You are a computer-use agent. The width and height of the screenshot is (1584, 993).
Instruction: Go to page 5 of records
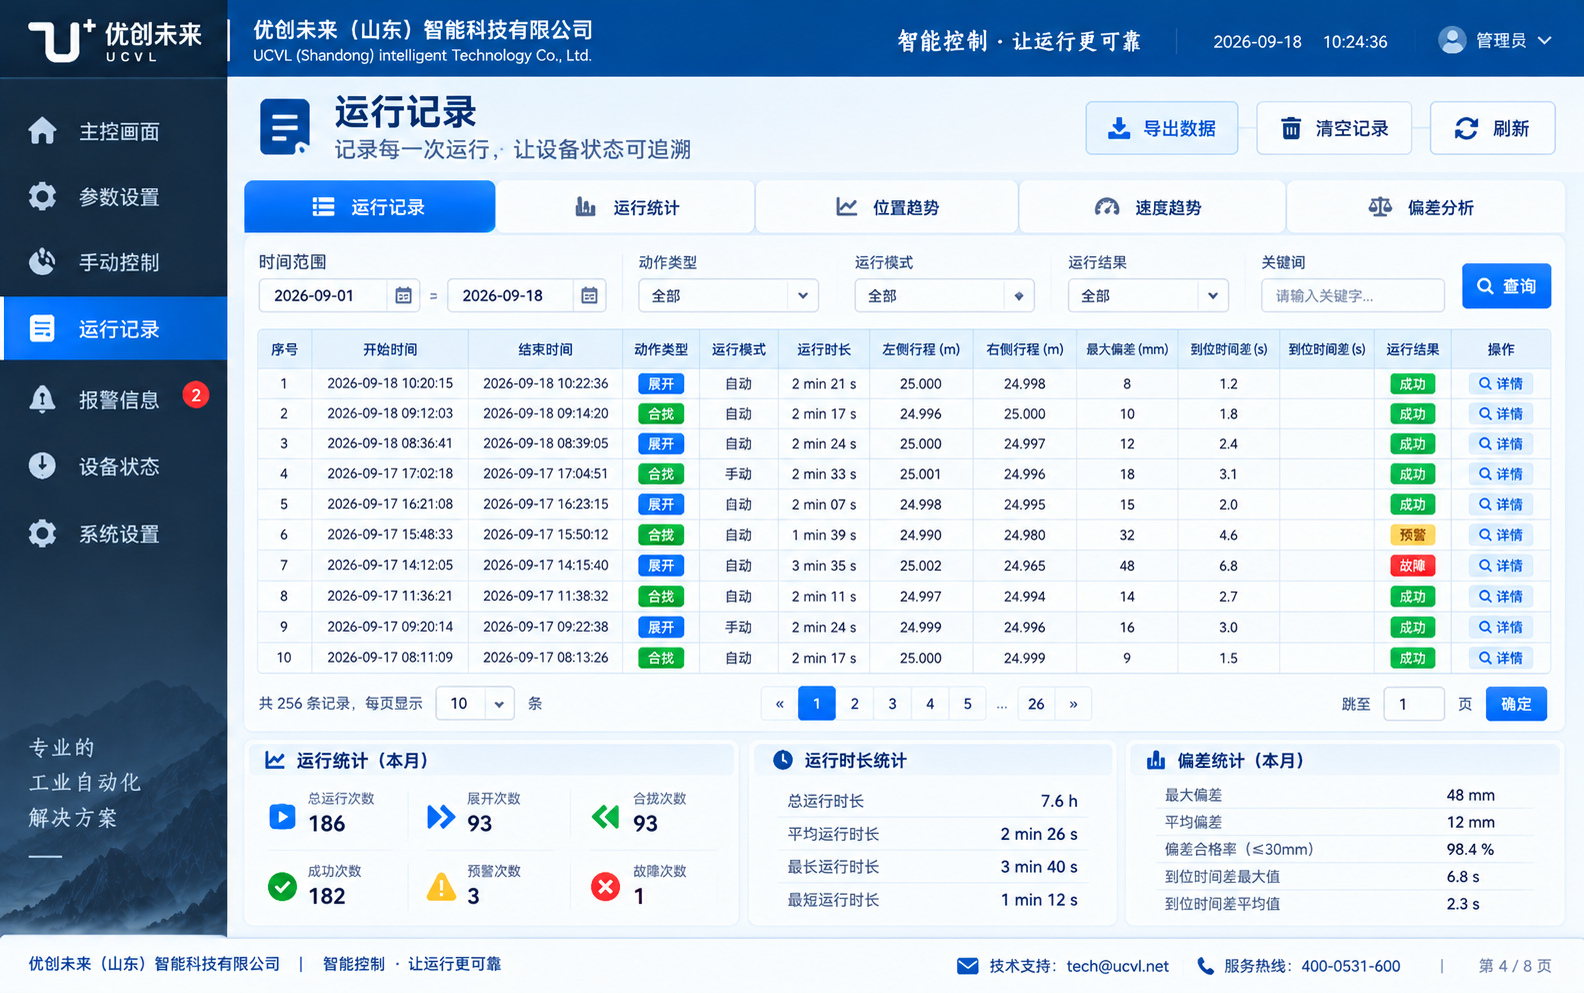(967, 704)
